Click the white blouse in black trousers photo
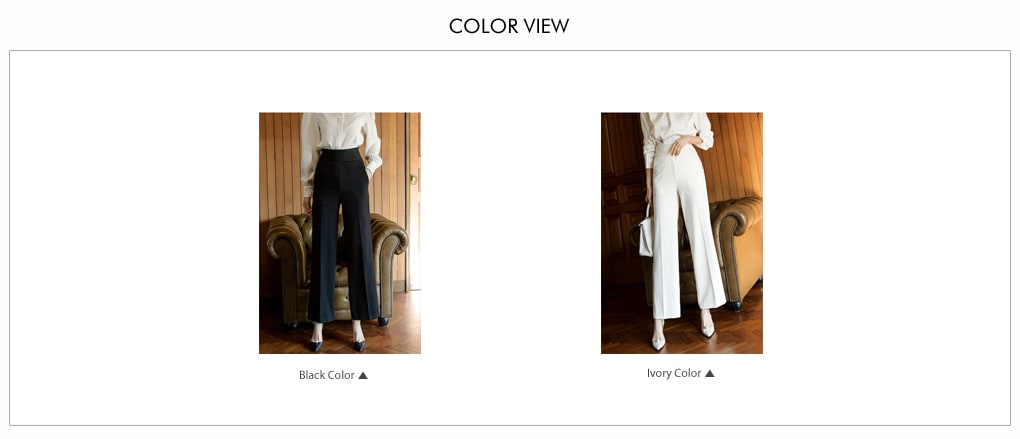This screenshot has height=439, width=1020. 340,140
